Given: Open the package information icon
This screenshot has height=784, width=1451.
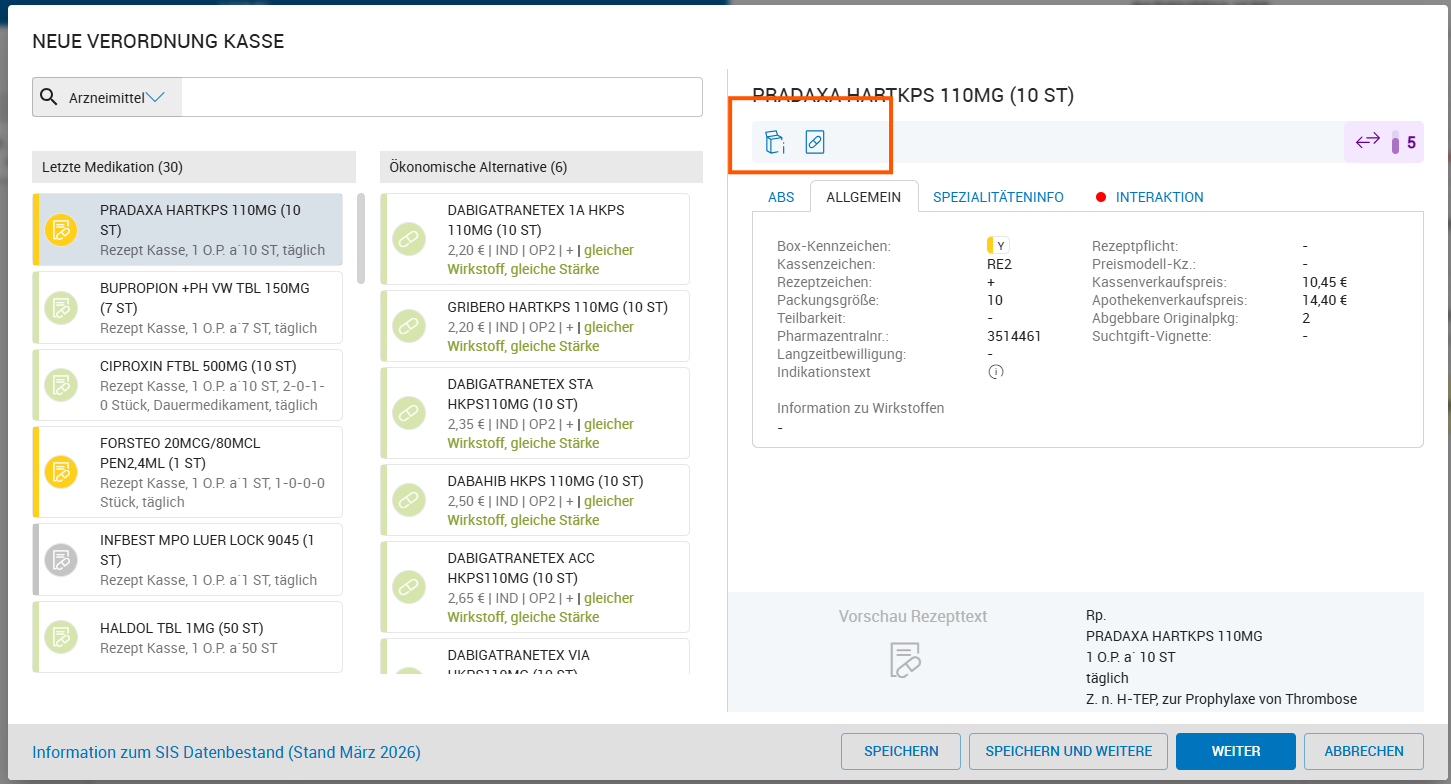Looking at the screenshot, I should tap(775, 142).
